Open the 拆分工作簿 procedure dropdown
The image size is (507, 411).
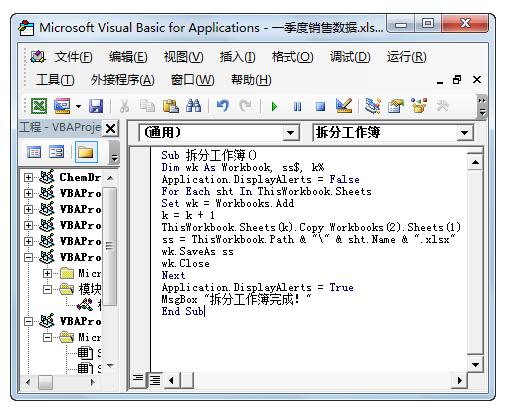coord(464,133)
